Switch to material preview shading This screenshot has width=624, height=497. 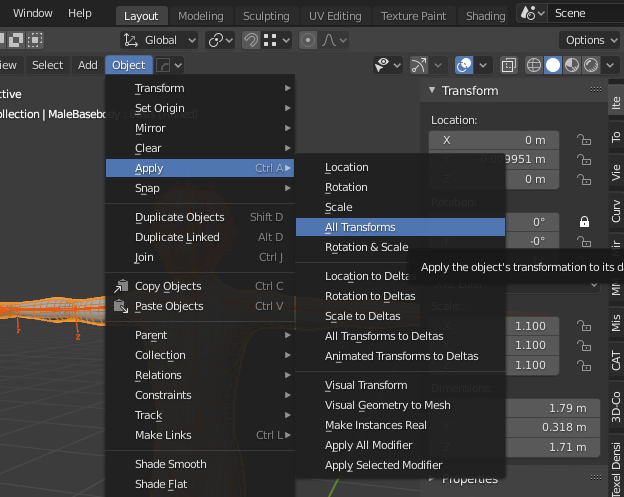click(x=572, y=65)
